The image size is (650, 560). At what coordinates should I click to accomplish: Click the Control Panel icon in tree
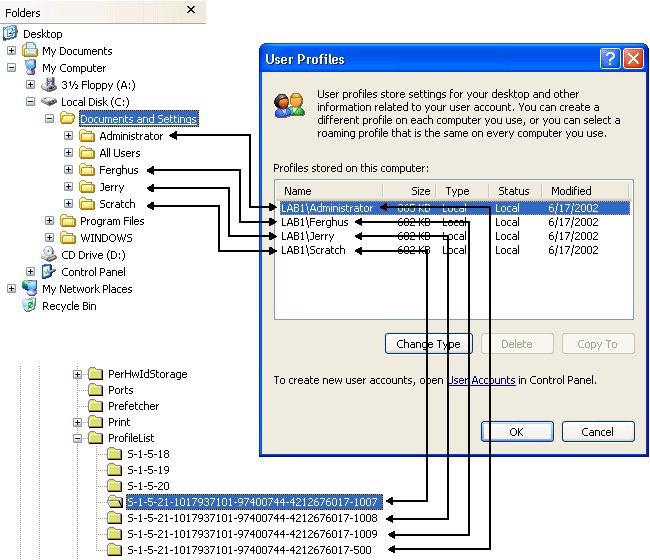pos(49,272)
